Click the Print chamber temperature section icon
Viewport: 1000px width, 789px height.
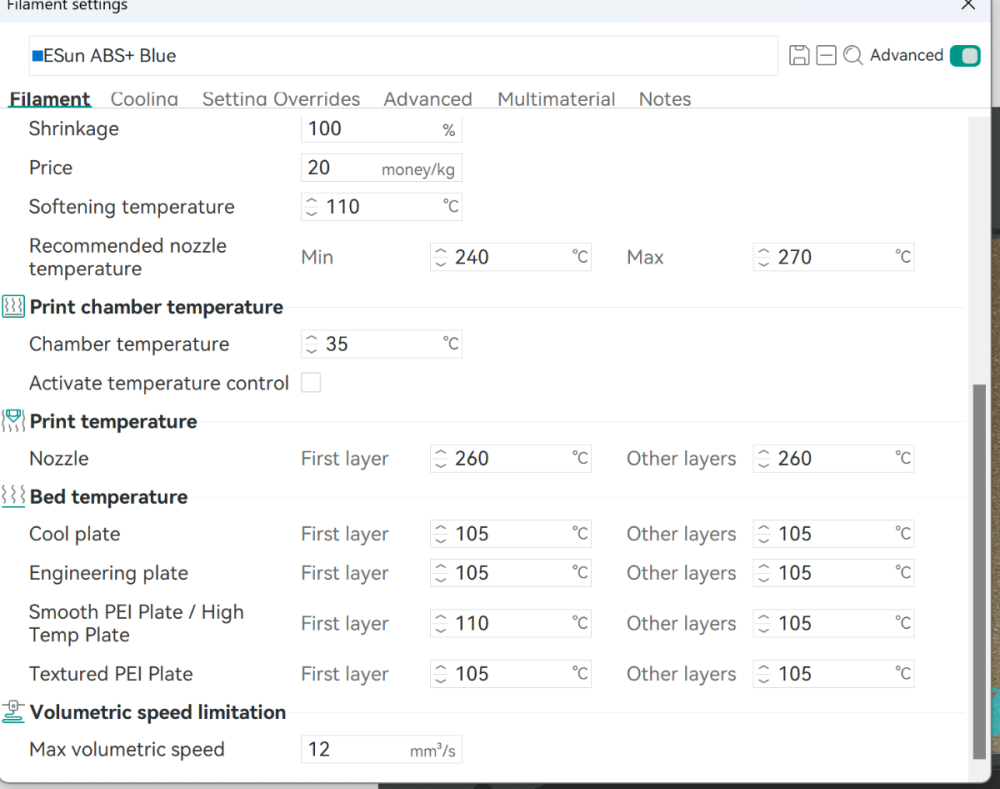coord(13,307)
